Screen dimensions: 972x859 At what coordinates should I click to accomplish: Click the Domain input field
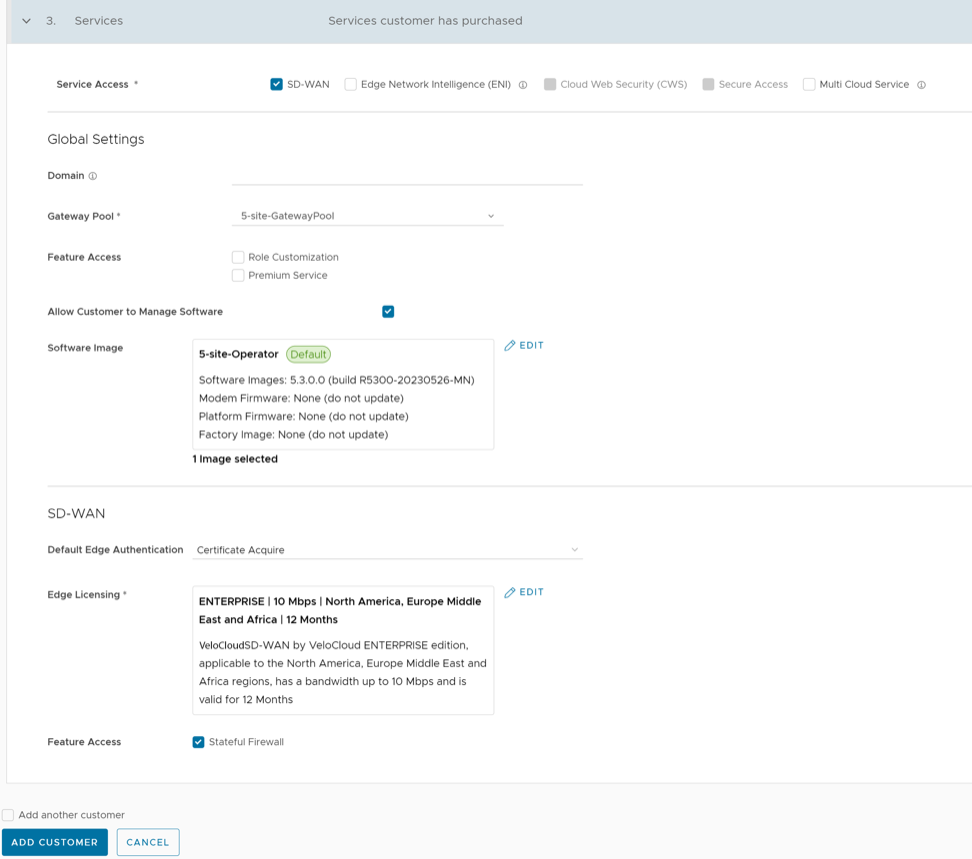(x=406, y=175)
